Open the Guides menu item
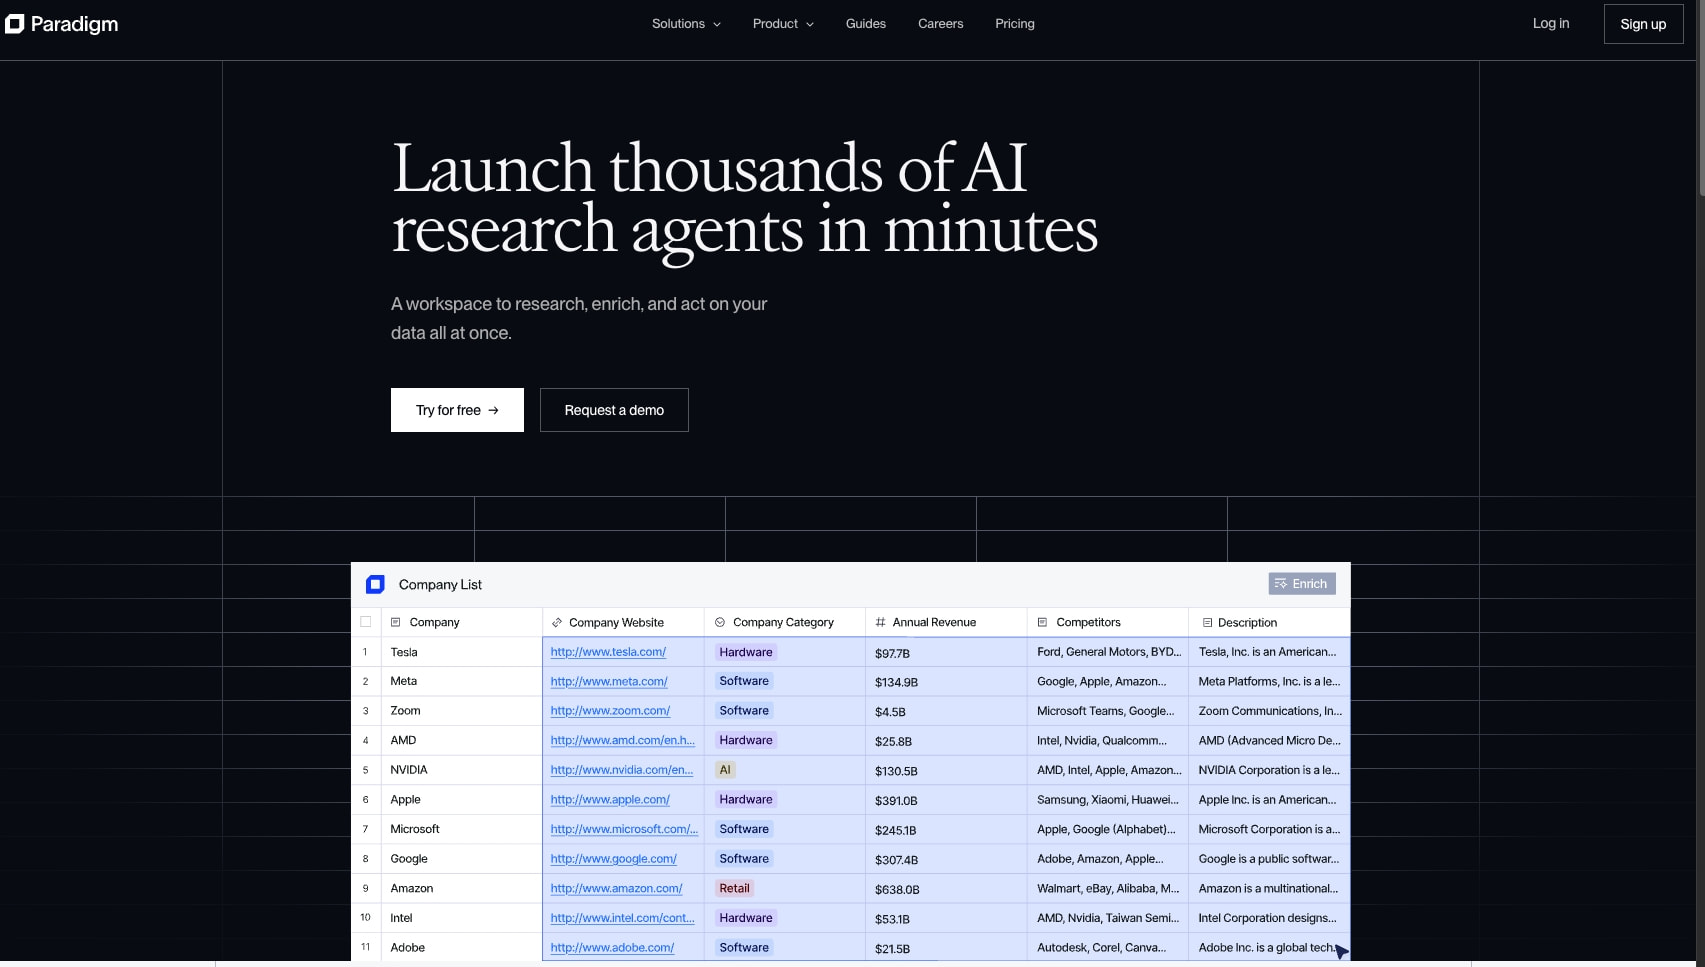 (x=866, y=24)
